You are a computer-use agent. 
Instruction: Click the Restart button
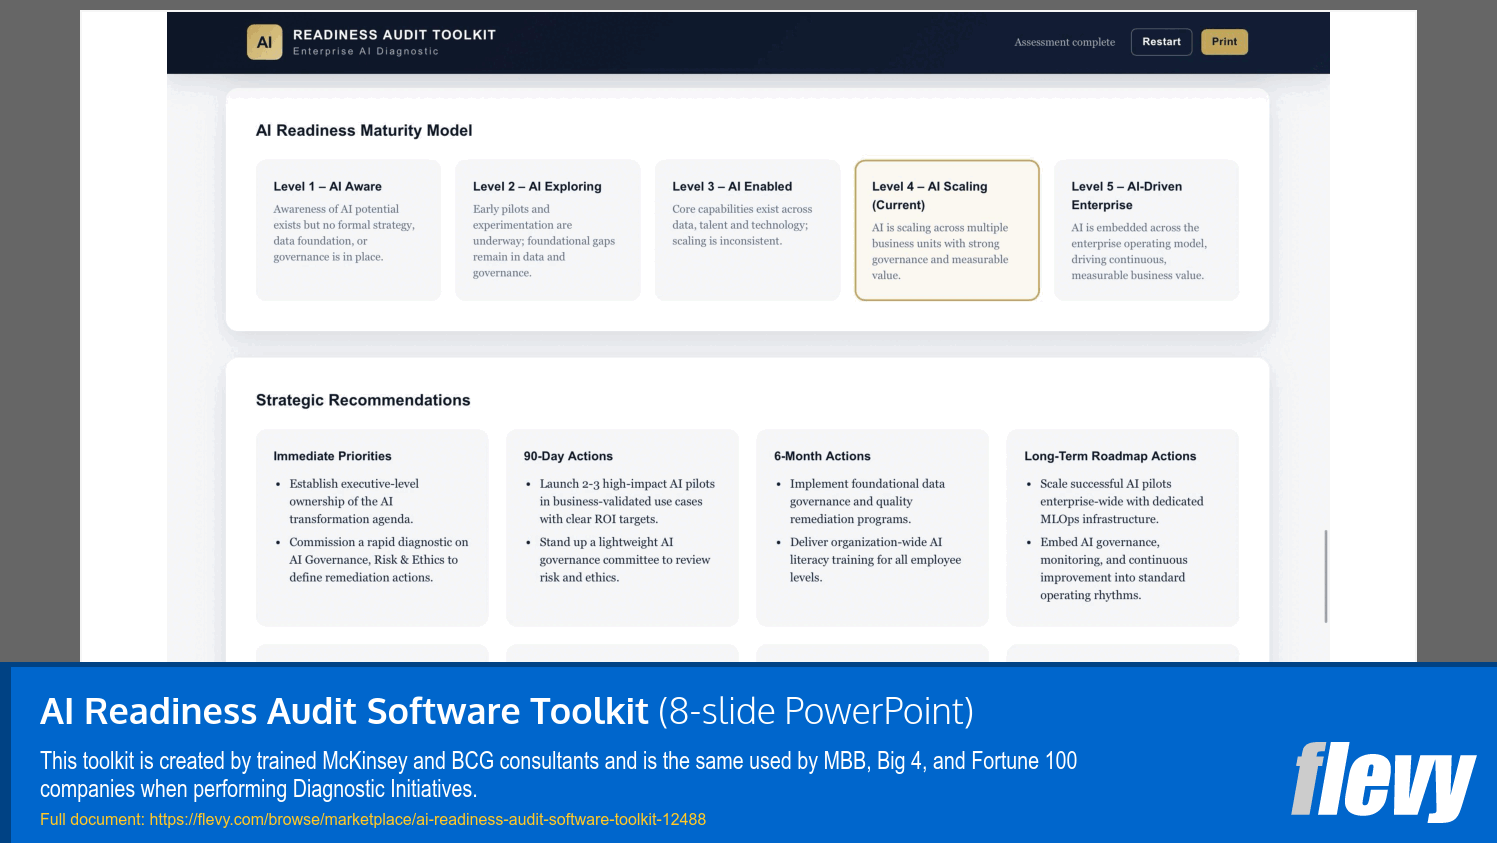click(x=1161, y=42)
